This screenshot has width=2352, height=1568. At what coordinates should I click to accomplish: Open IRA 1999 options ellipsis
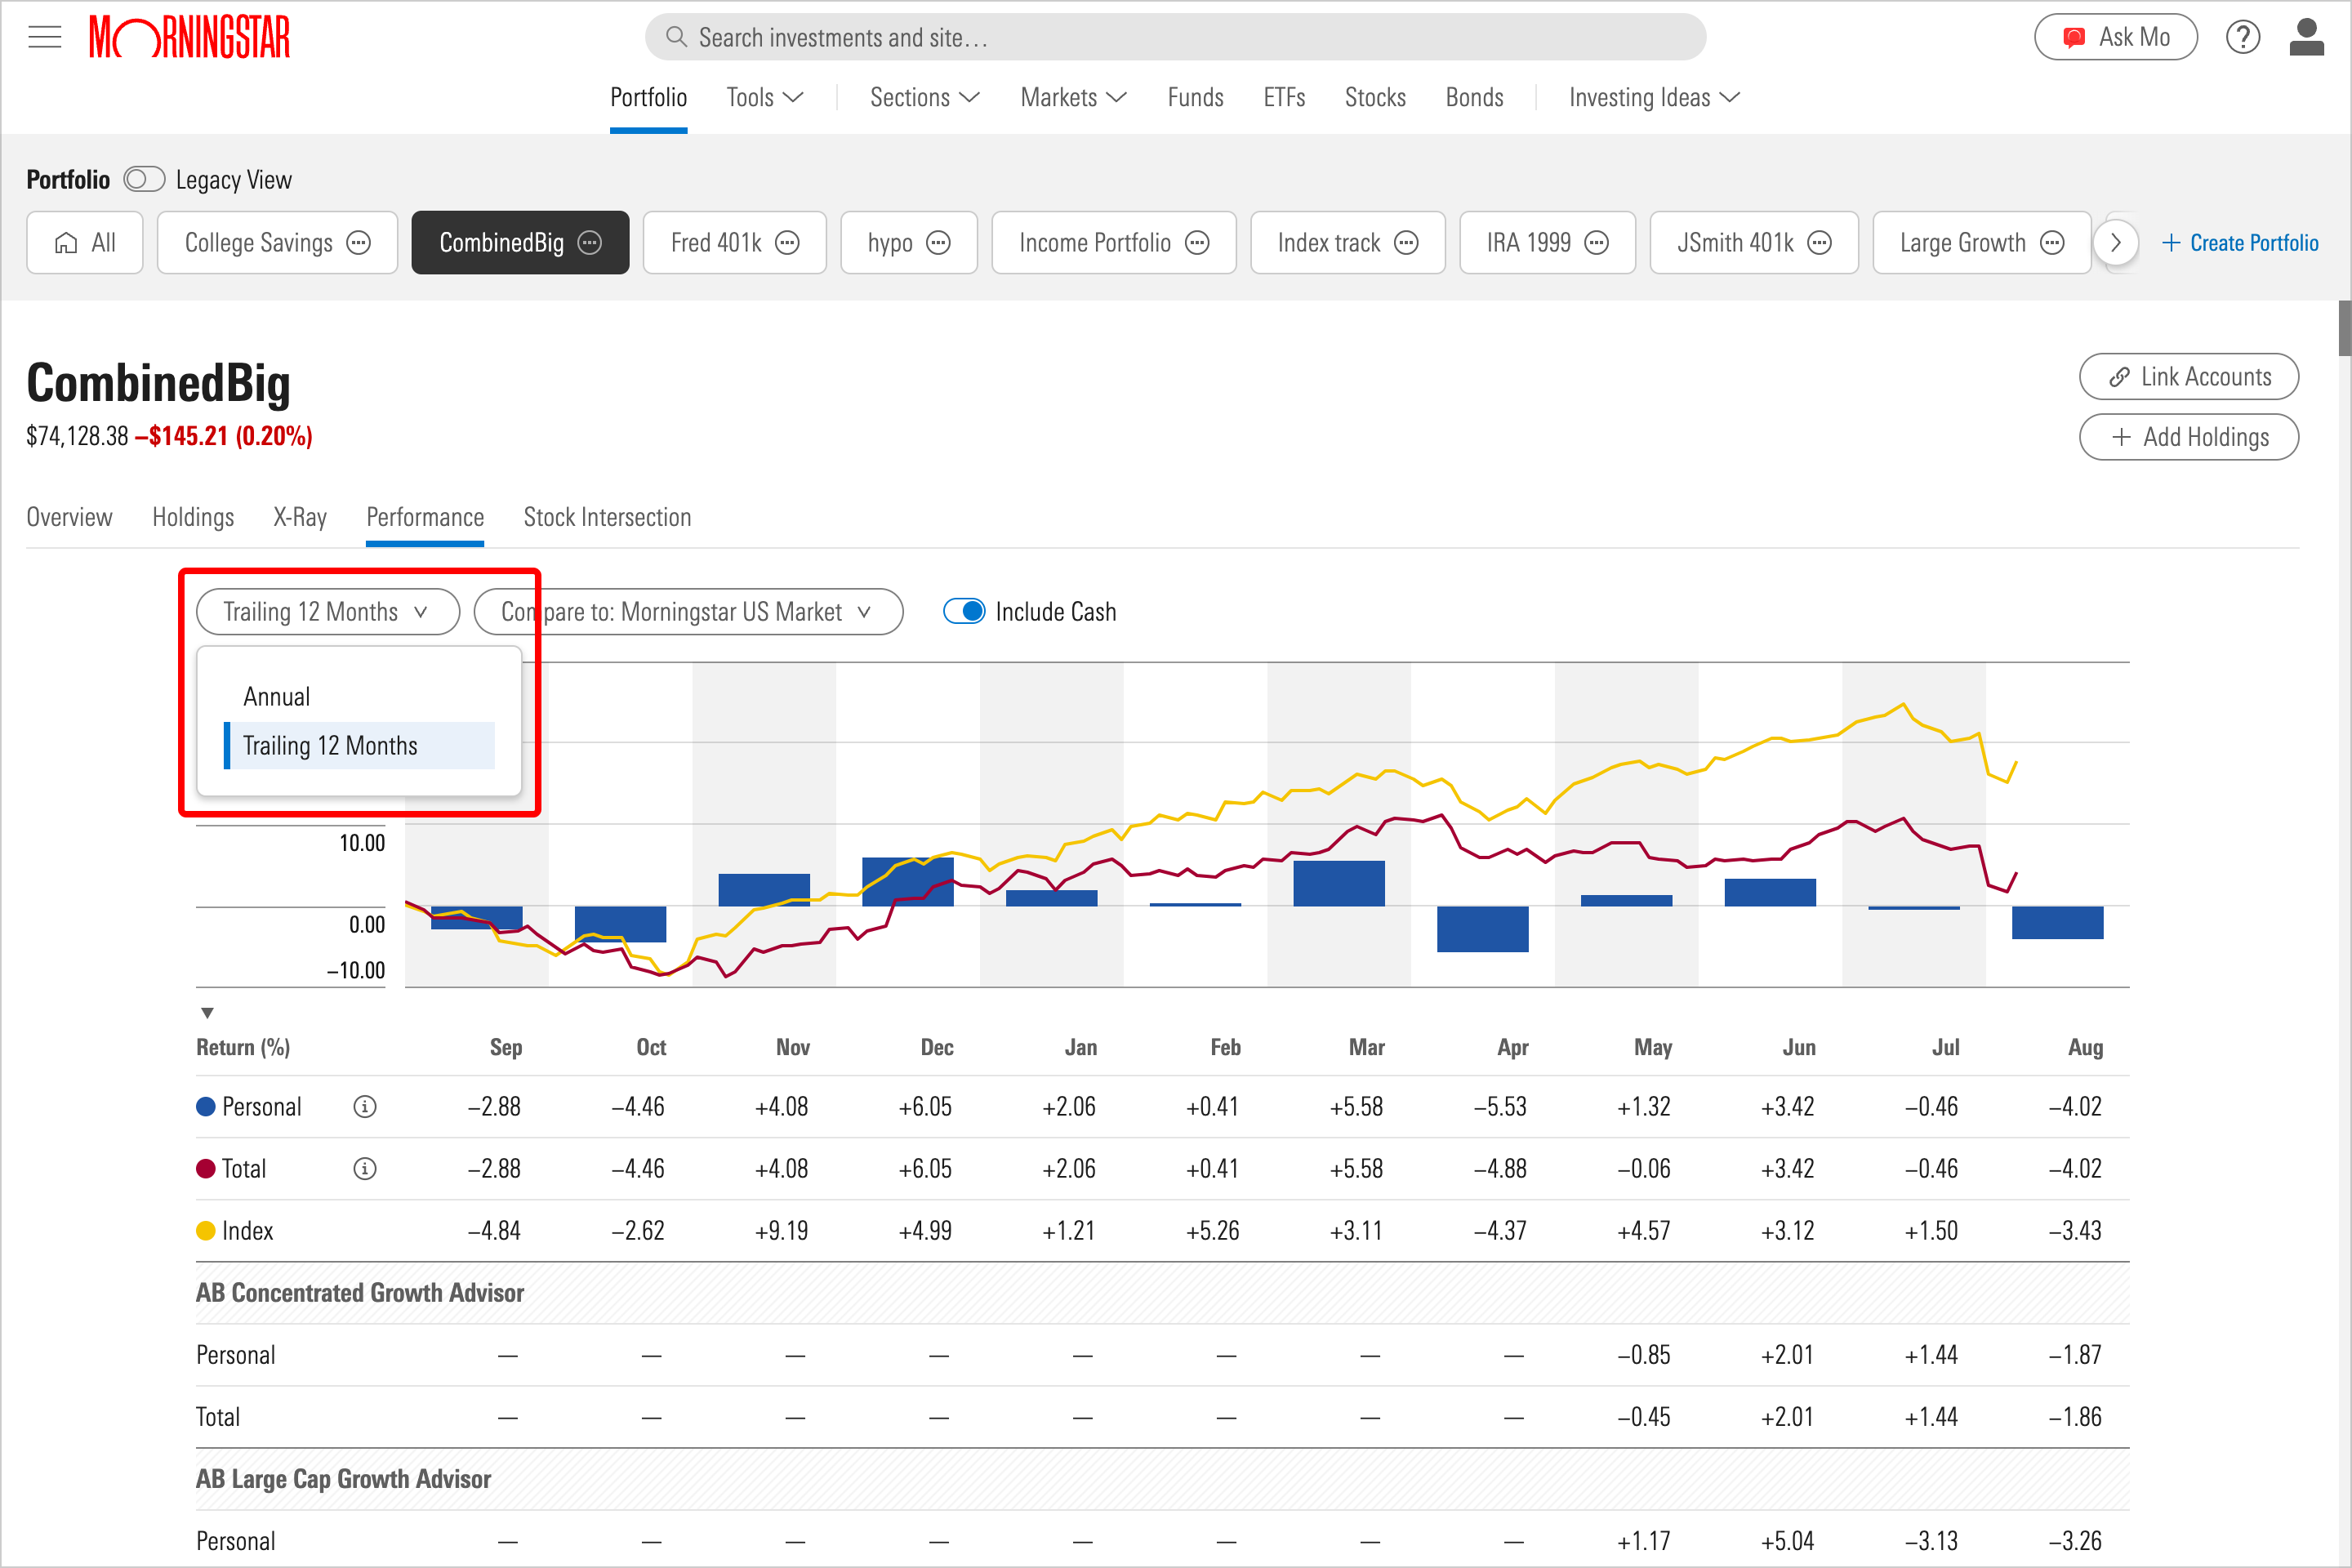[x=1597, y=243]
